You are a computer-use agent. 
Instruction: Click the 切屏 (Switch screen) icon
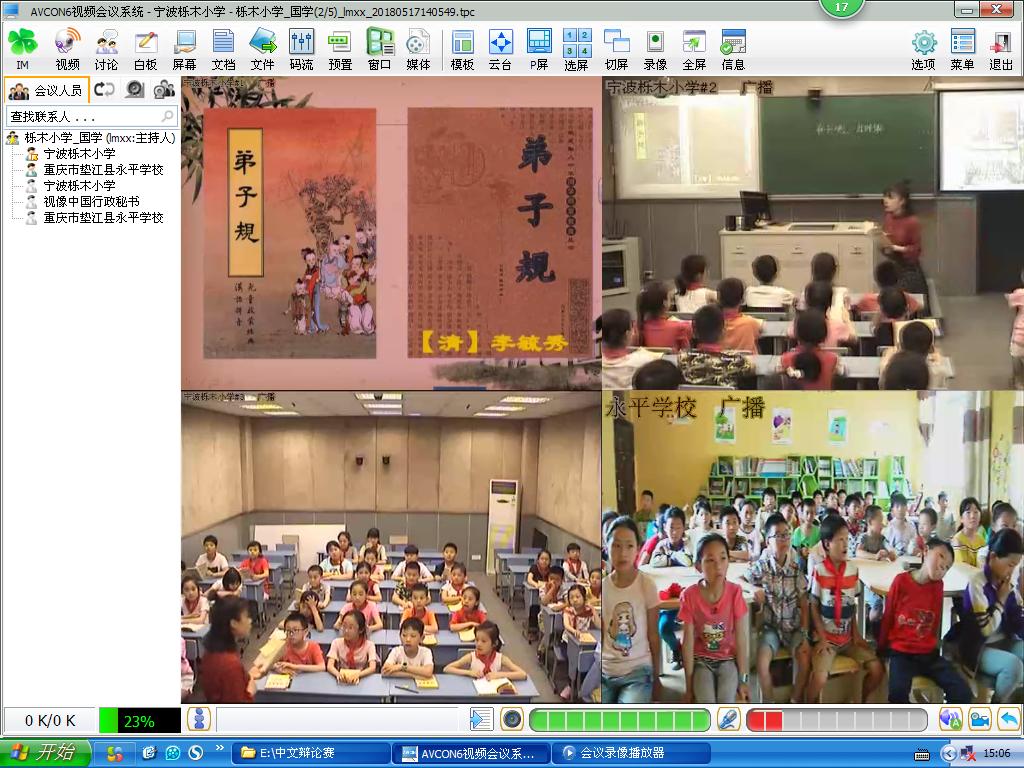click(x=616, y=50)
